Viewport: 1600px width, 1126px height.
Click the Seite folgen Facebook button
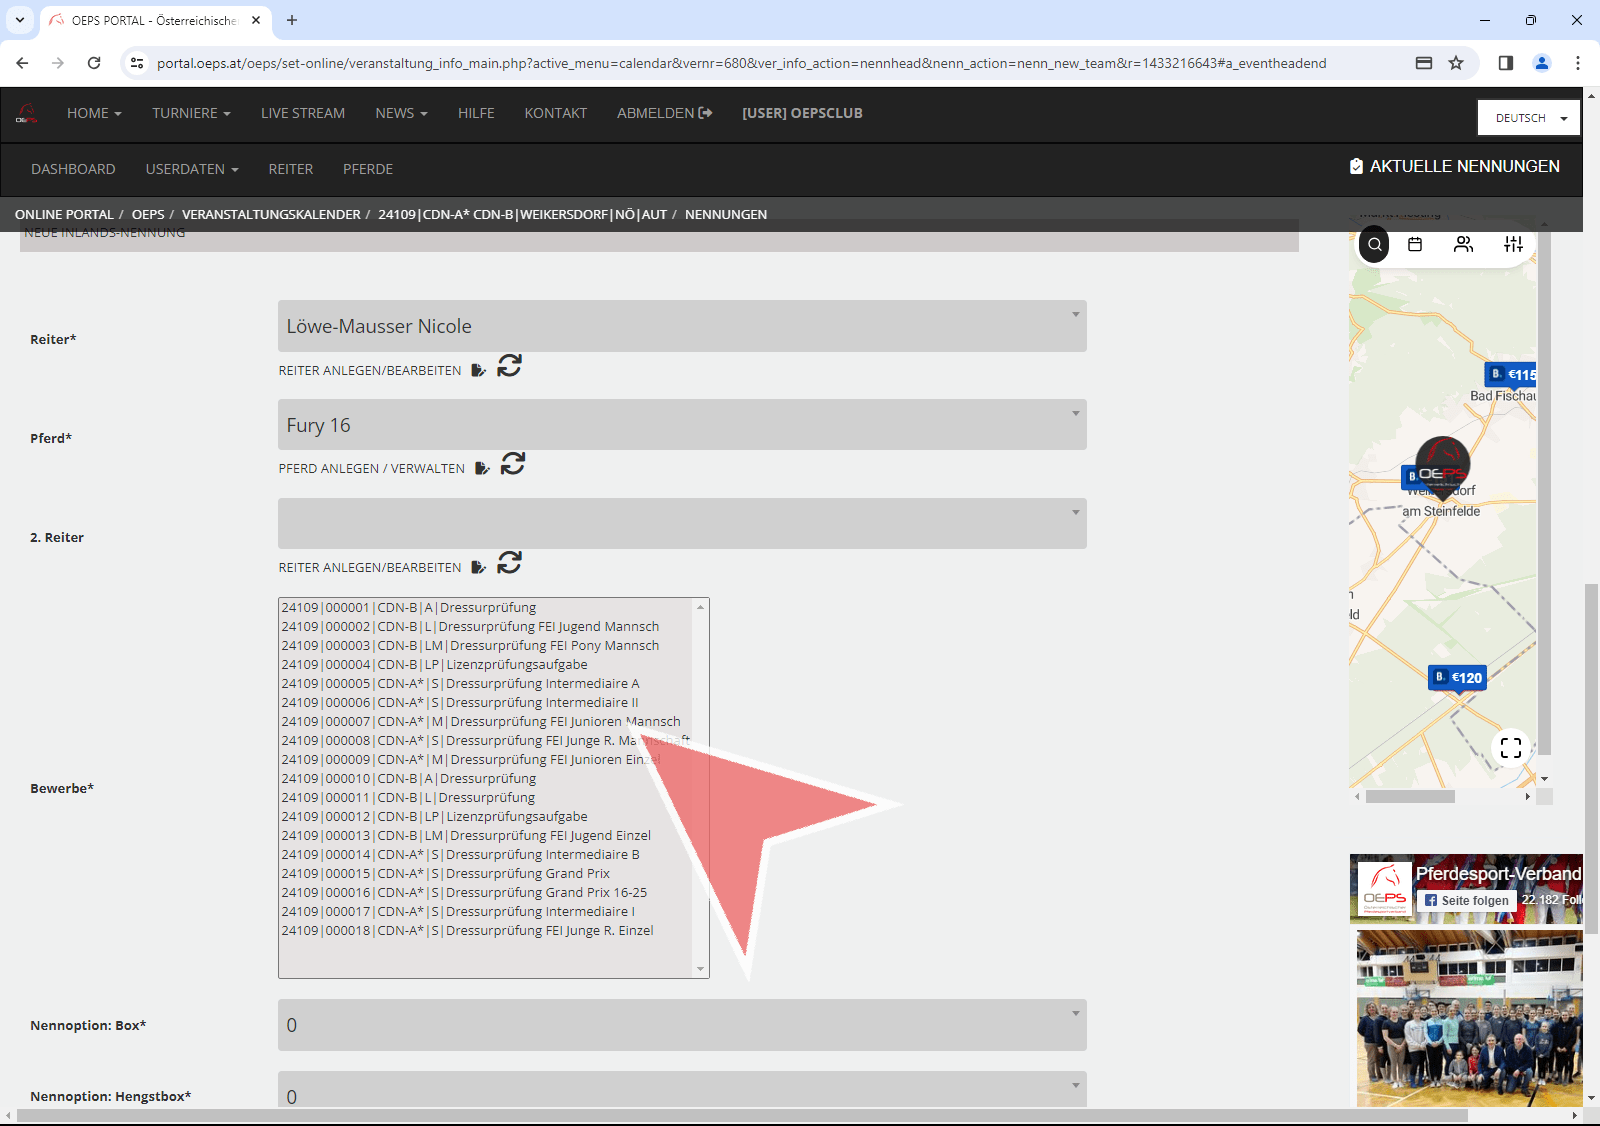point(1466,900)
